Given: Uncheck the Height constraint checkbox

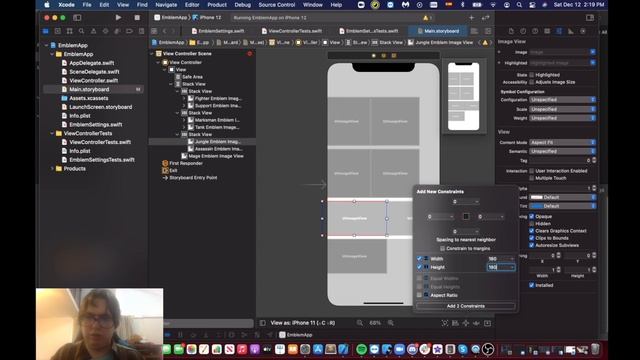Looking at the screenshot, I should coord(419,267).
